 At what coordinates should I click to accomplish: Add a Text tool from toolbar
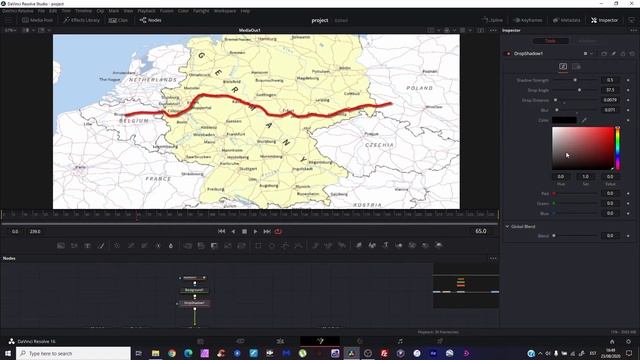coord(87,246)
